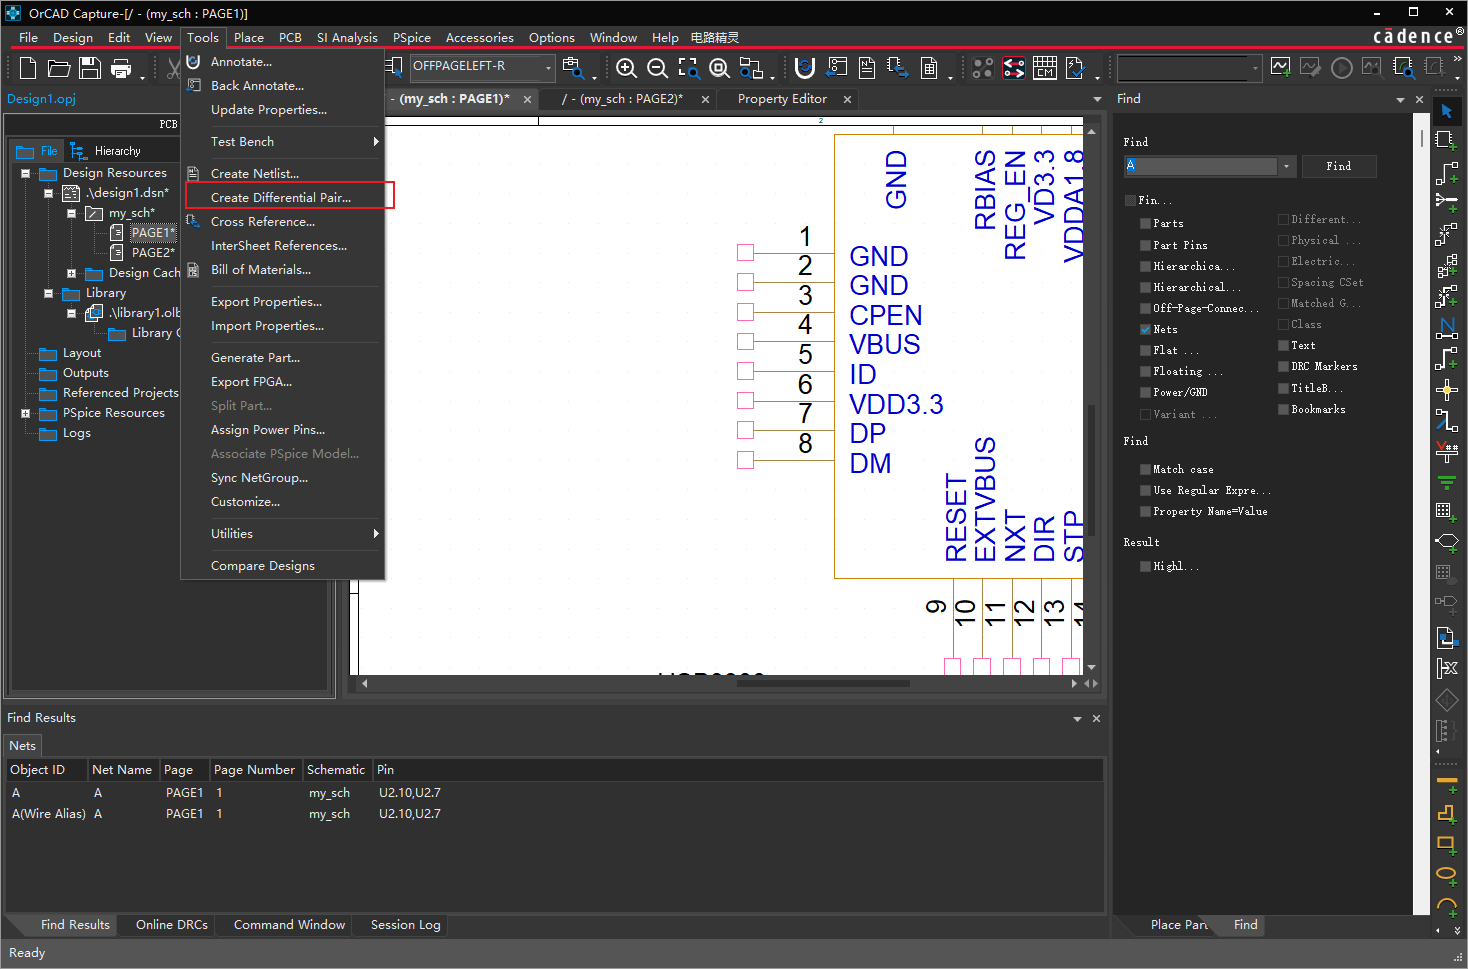Click the Place Power symbol icon
The width and height of the screenshot is (1468, 969).
point(1446,451)
